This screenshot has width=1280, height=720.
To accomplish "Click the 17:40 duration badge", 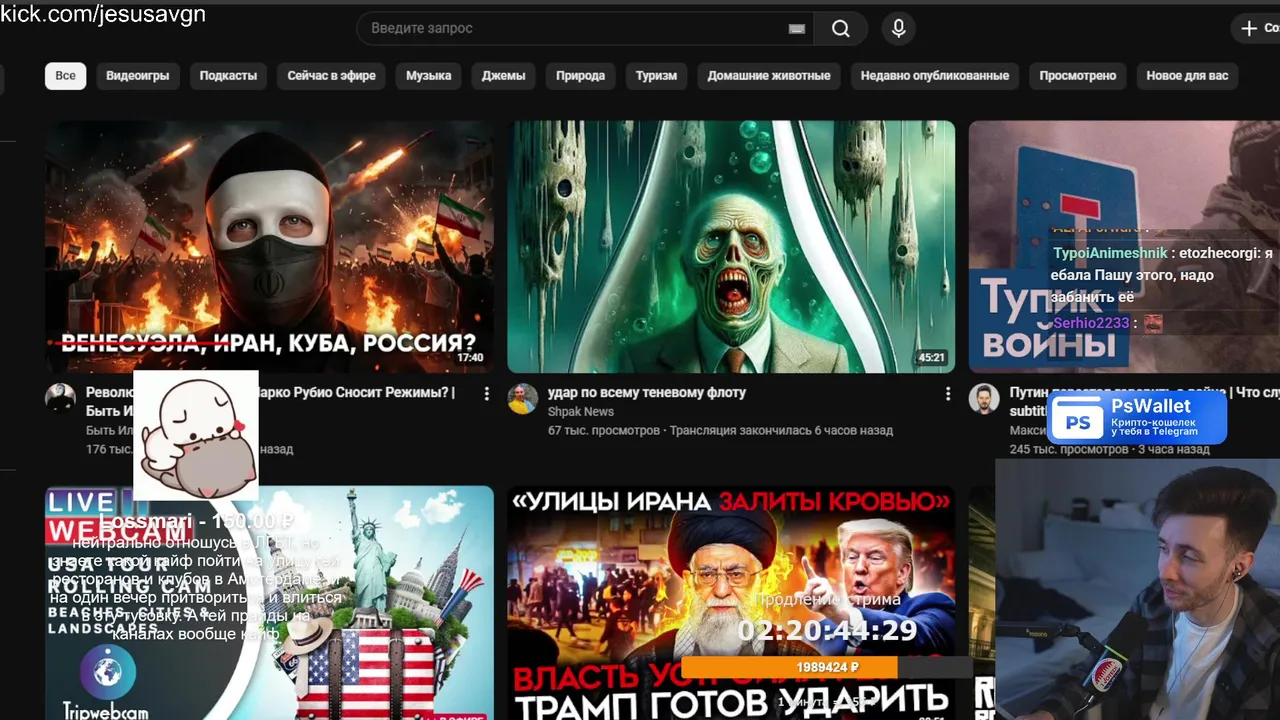I will click(x=470, y=357).
